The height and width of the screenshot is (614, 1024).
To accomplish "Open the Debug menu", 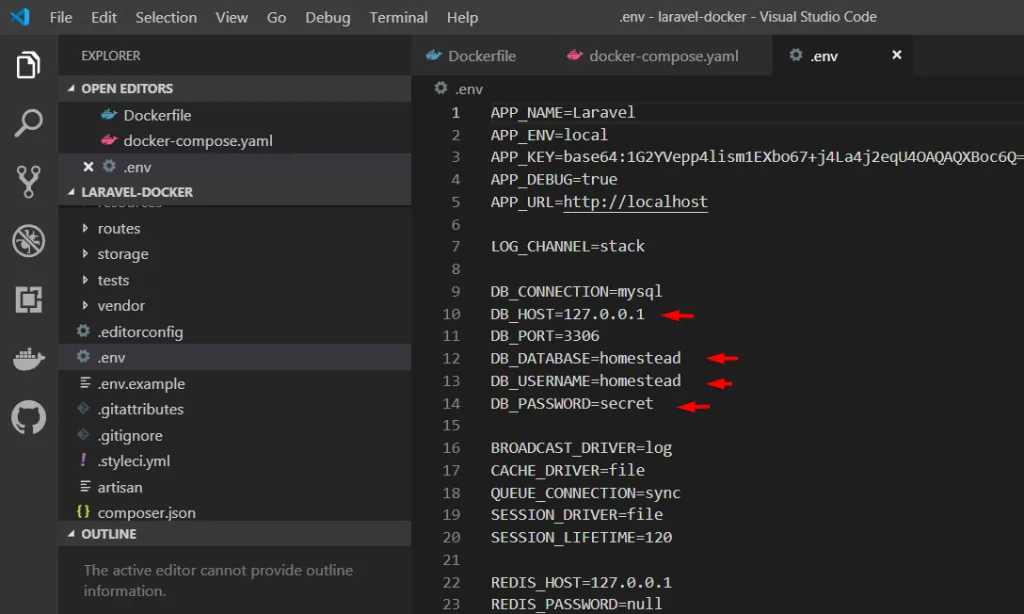I will point(328,18).
